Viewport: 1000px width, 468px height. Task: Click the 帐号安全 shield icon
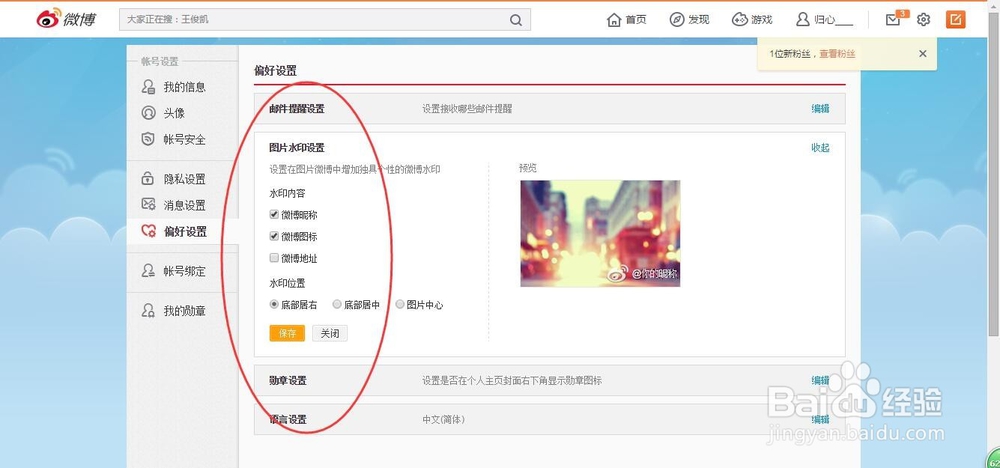[148, 139]
